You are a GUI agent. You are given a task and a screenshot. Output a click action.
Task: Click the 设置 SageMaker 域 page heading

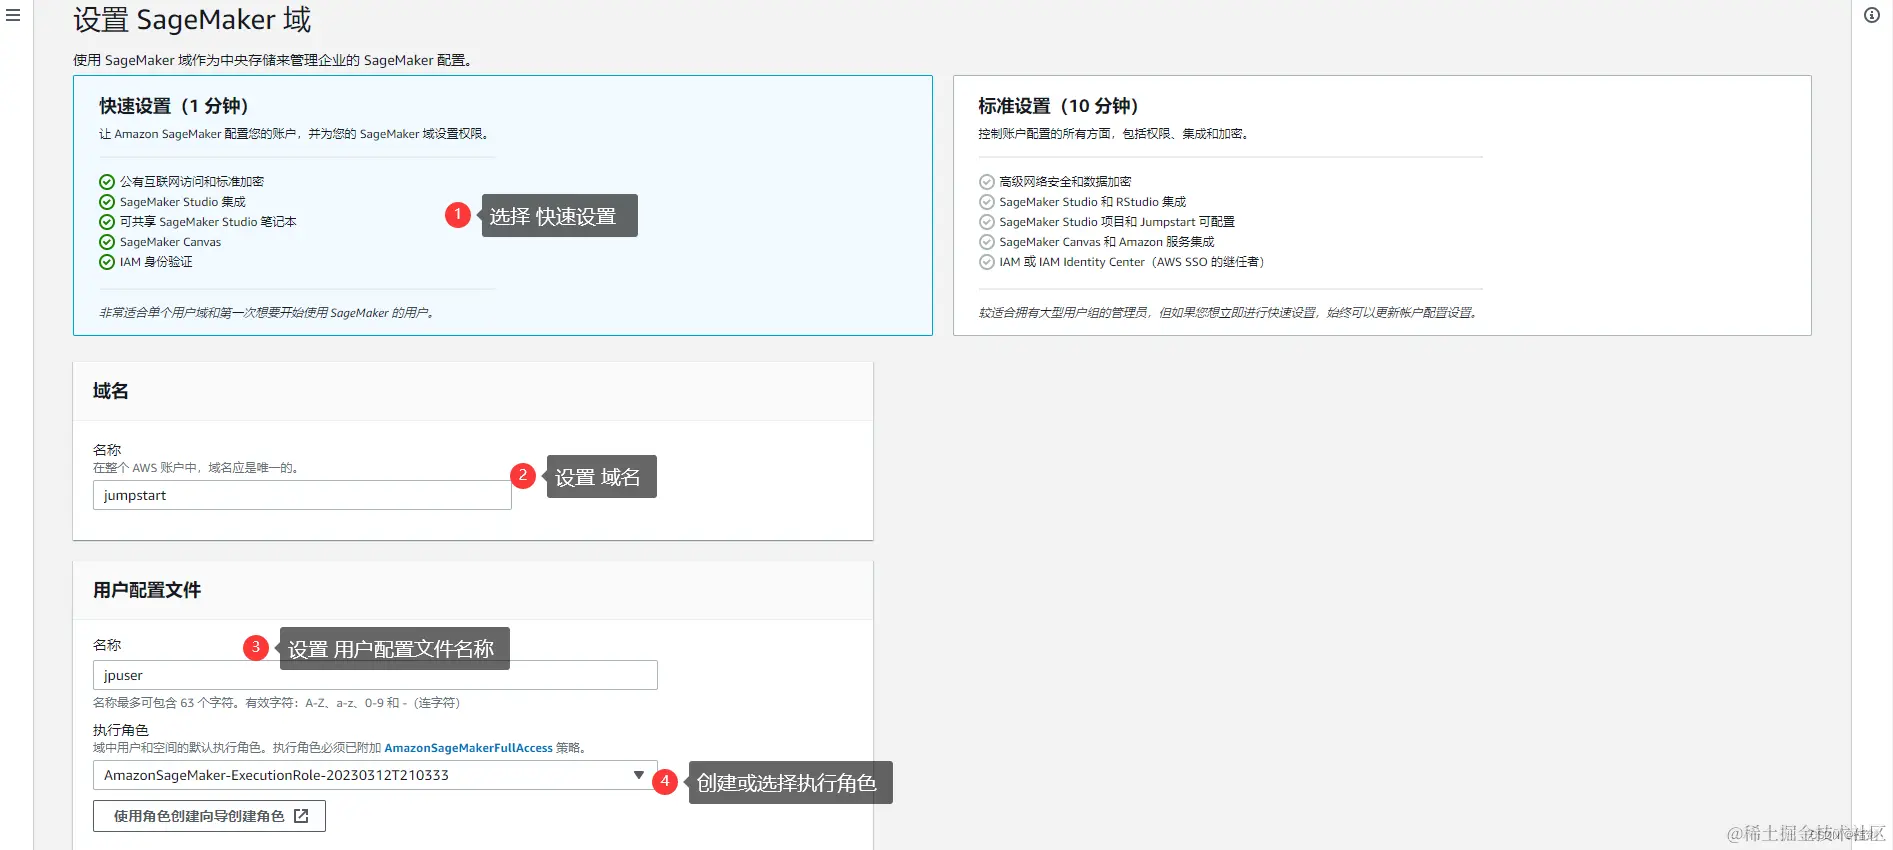point(192,20)
